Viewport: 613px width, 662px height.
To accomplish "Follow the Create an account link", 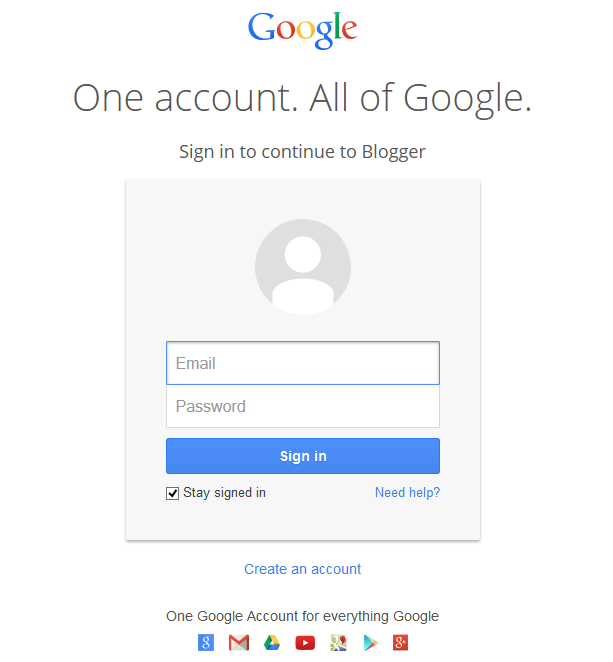I will 303,569.
